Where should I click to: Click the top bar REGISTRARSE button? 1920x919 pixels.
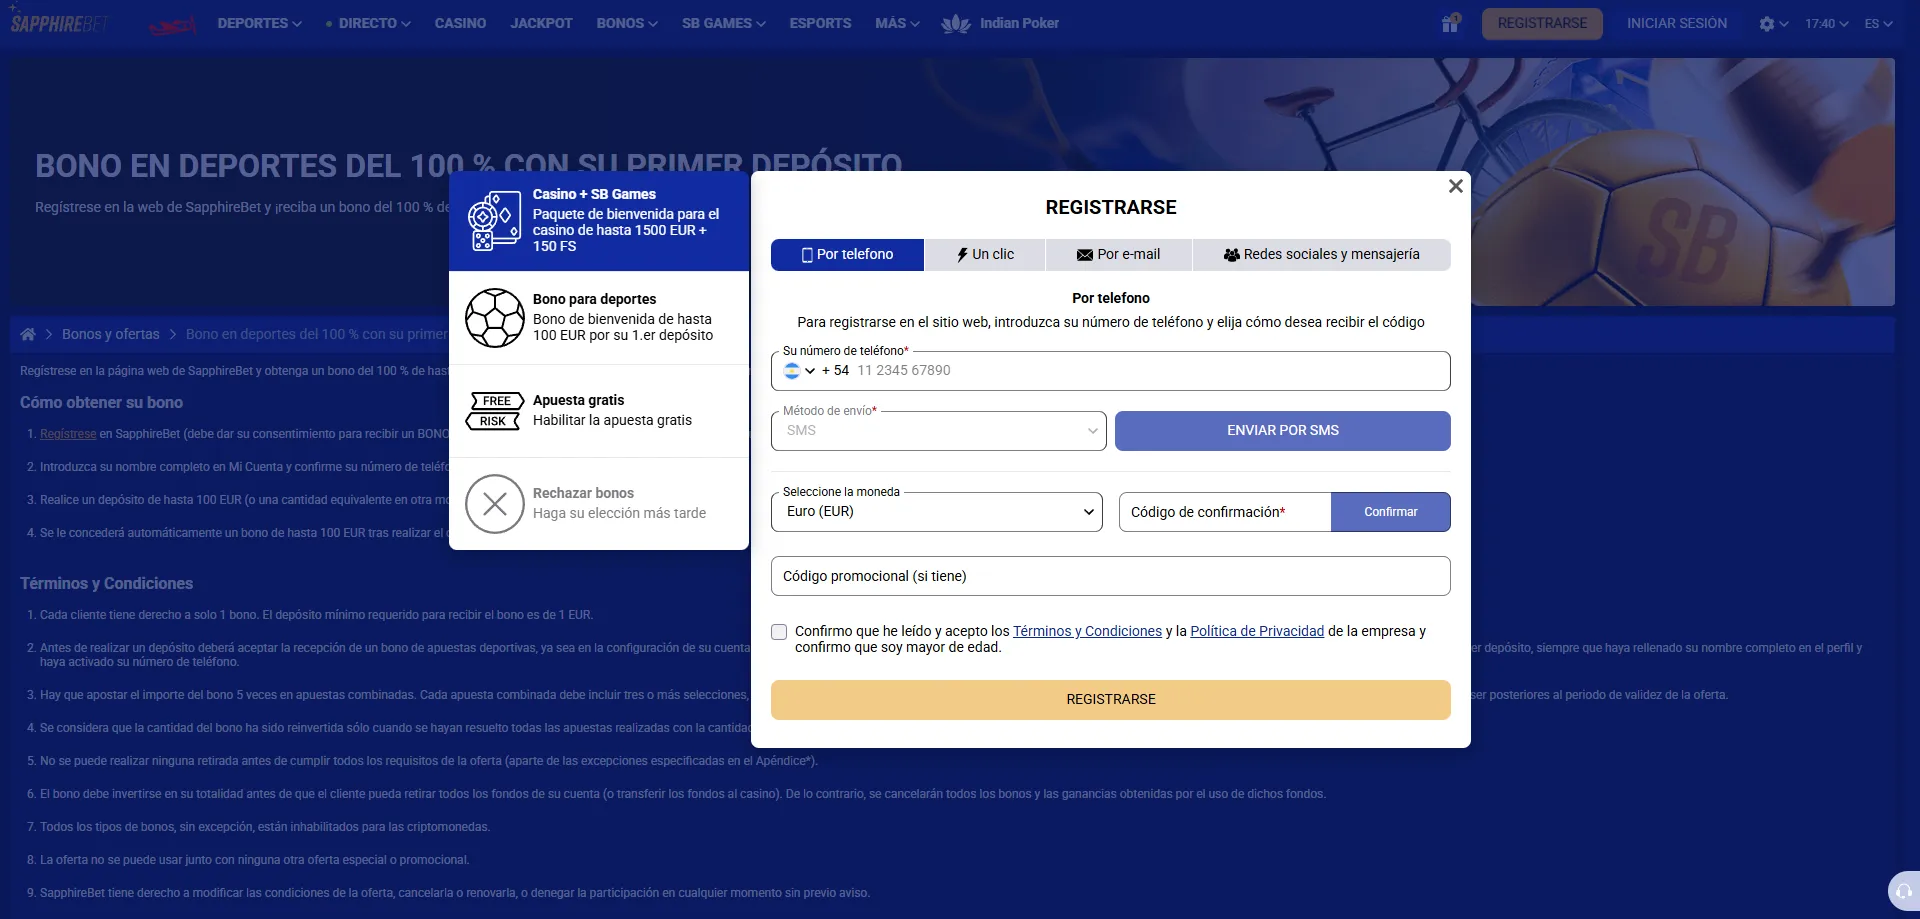(x=1542, y=23)
